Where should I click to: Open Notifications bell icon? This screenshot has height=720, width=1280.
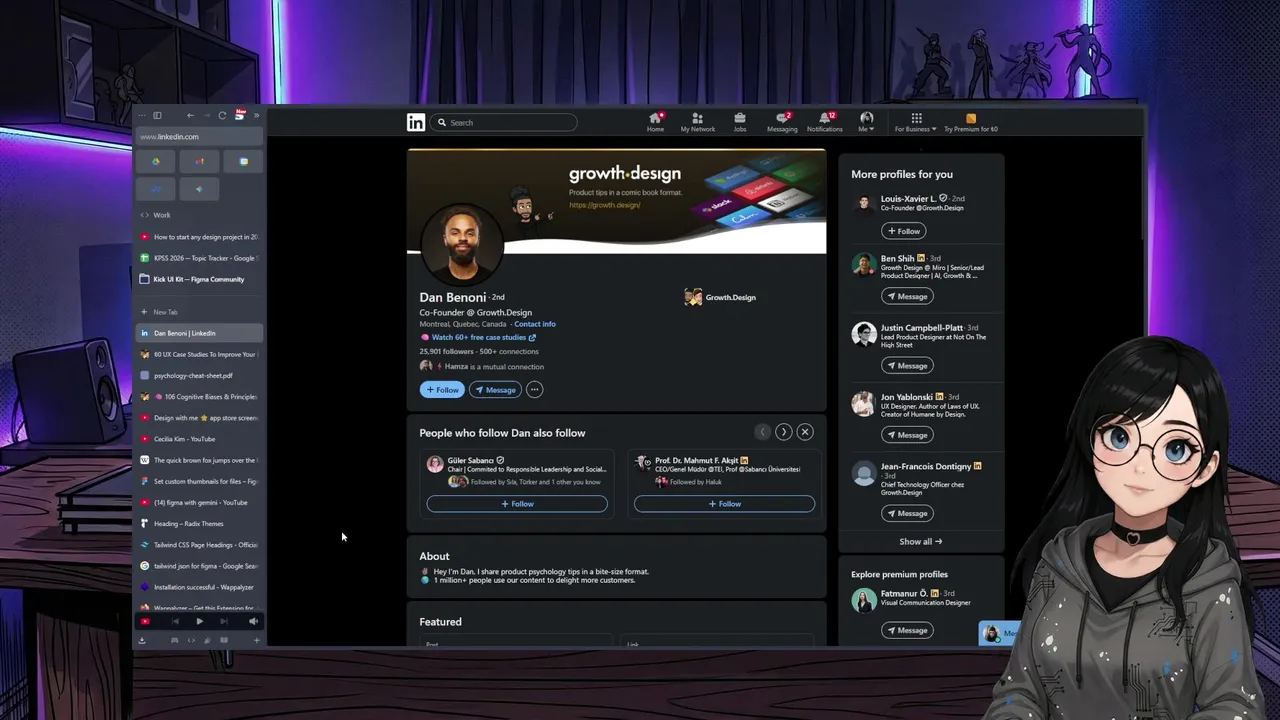point(825,118)
